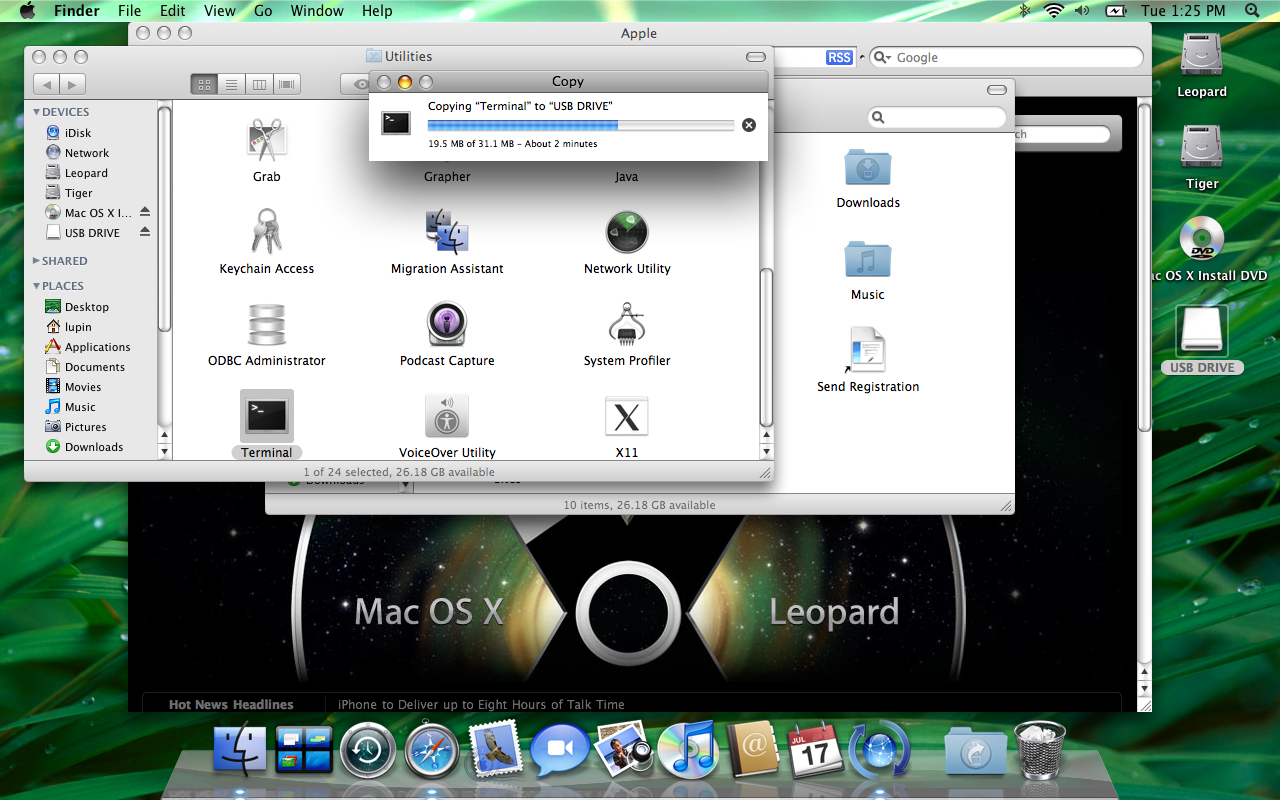Image resolution: width=1280 pixels, height=800 pixels.
Task: Go forward in Utilities window
Action: point(73,85)
